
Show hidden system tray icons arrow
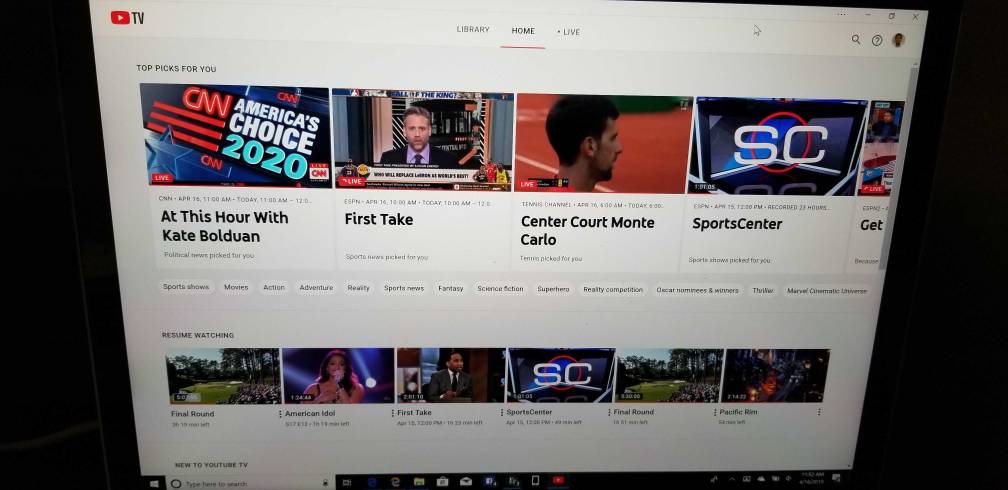(732, 479)
